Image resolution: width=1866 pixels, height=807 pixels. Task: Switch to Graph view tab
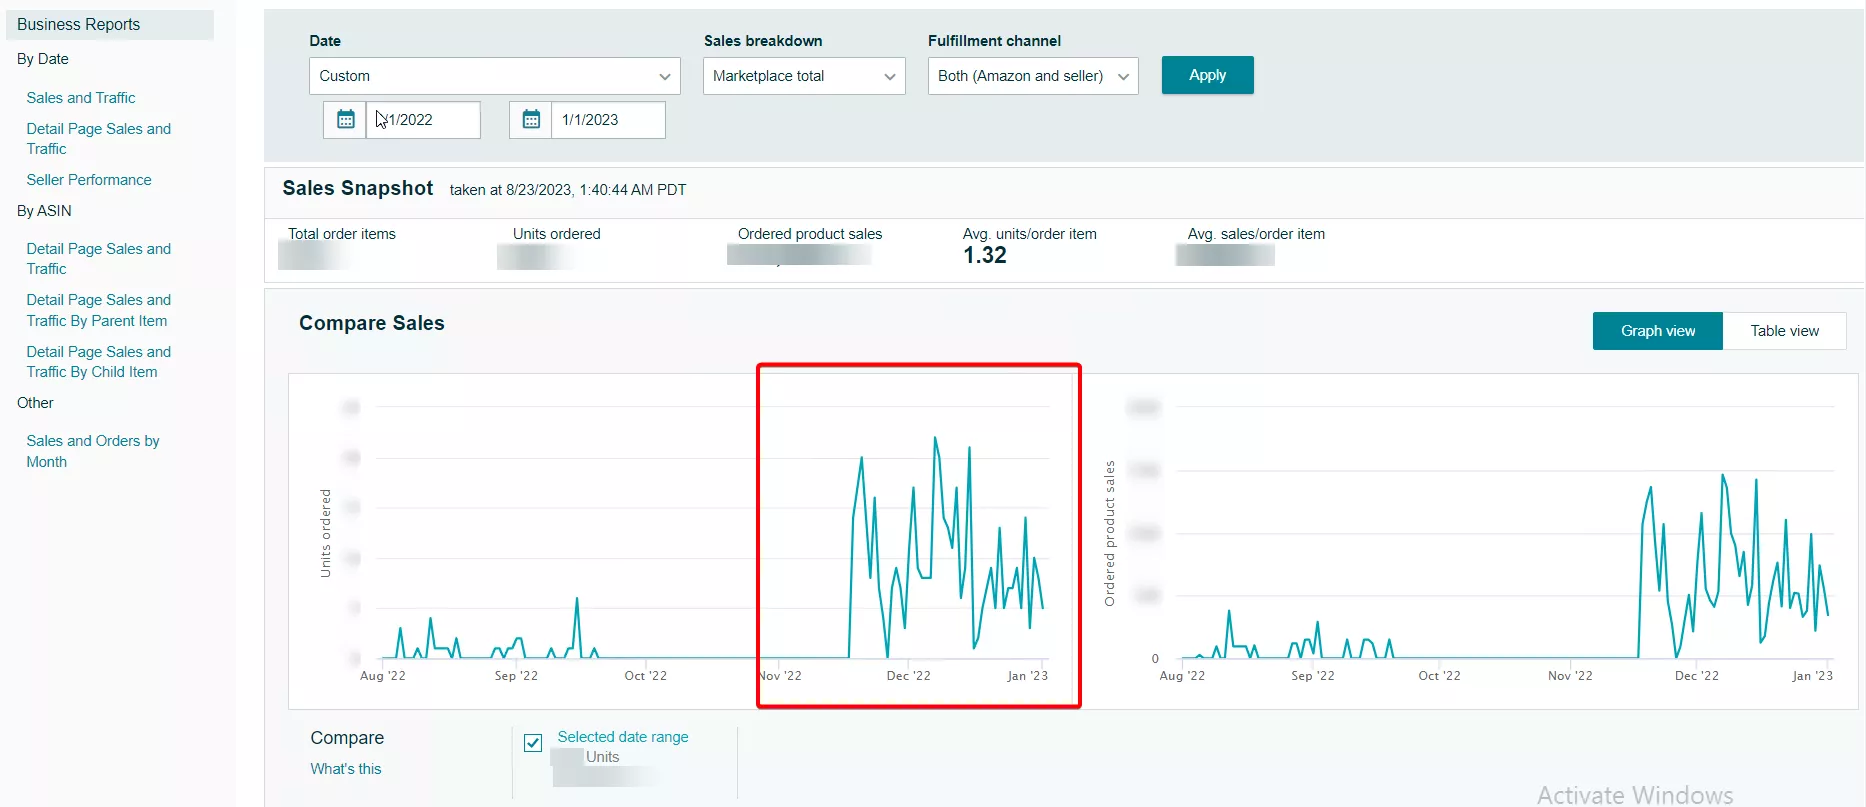[x=1657, y=331]
